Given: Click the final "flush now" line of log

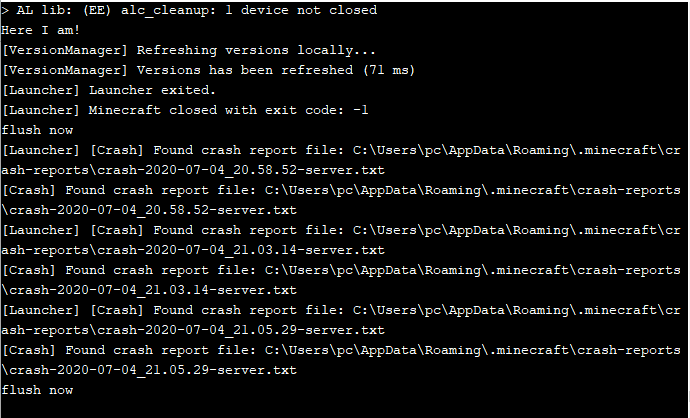Looking at the screenshot, I should click(38, 390).
